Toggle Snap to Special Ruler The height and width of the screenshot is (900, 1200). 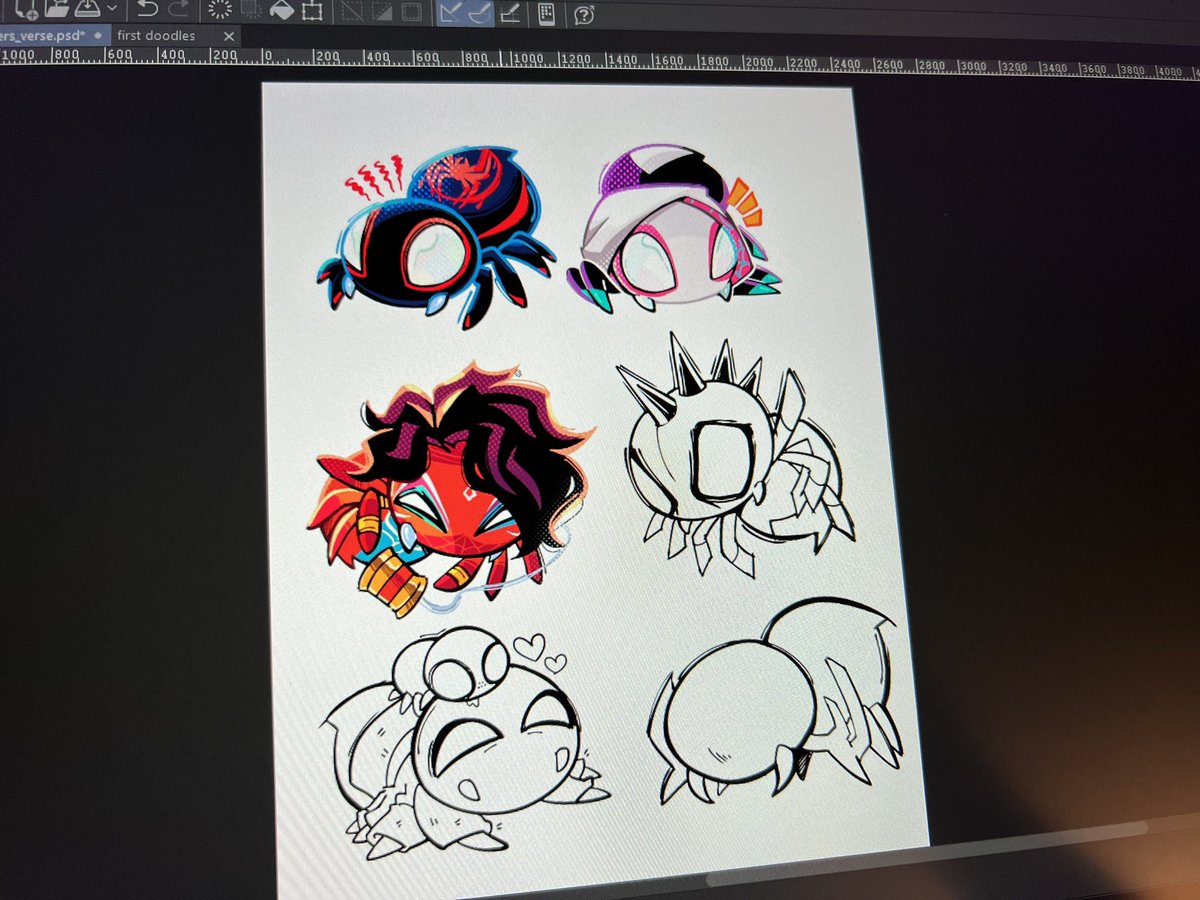click(480, 13)
